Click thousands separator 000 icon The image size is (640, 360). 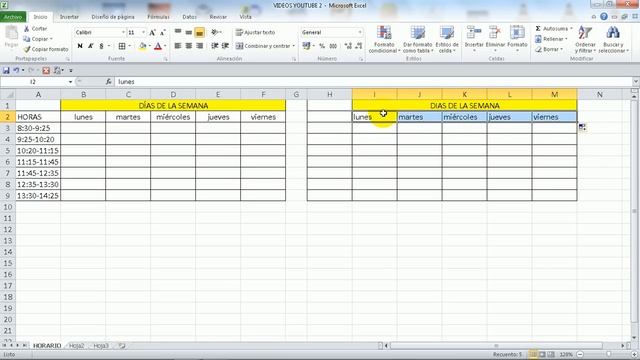click(x=333, y=46)
